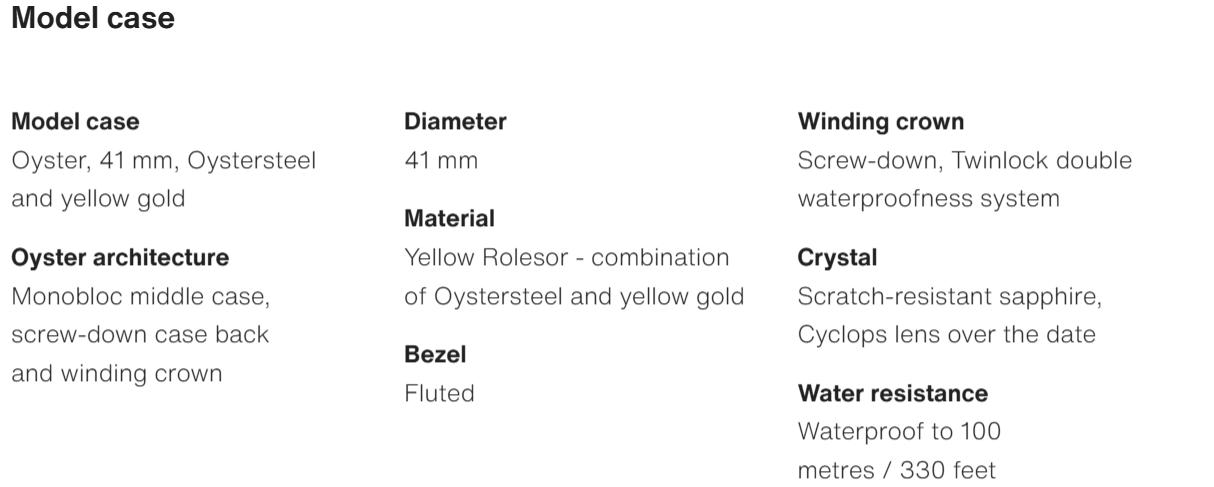Click the bold "Material" label
This screenshot has width=1214, height=487.
449,218
